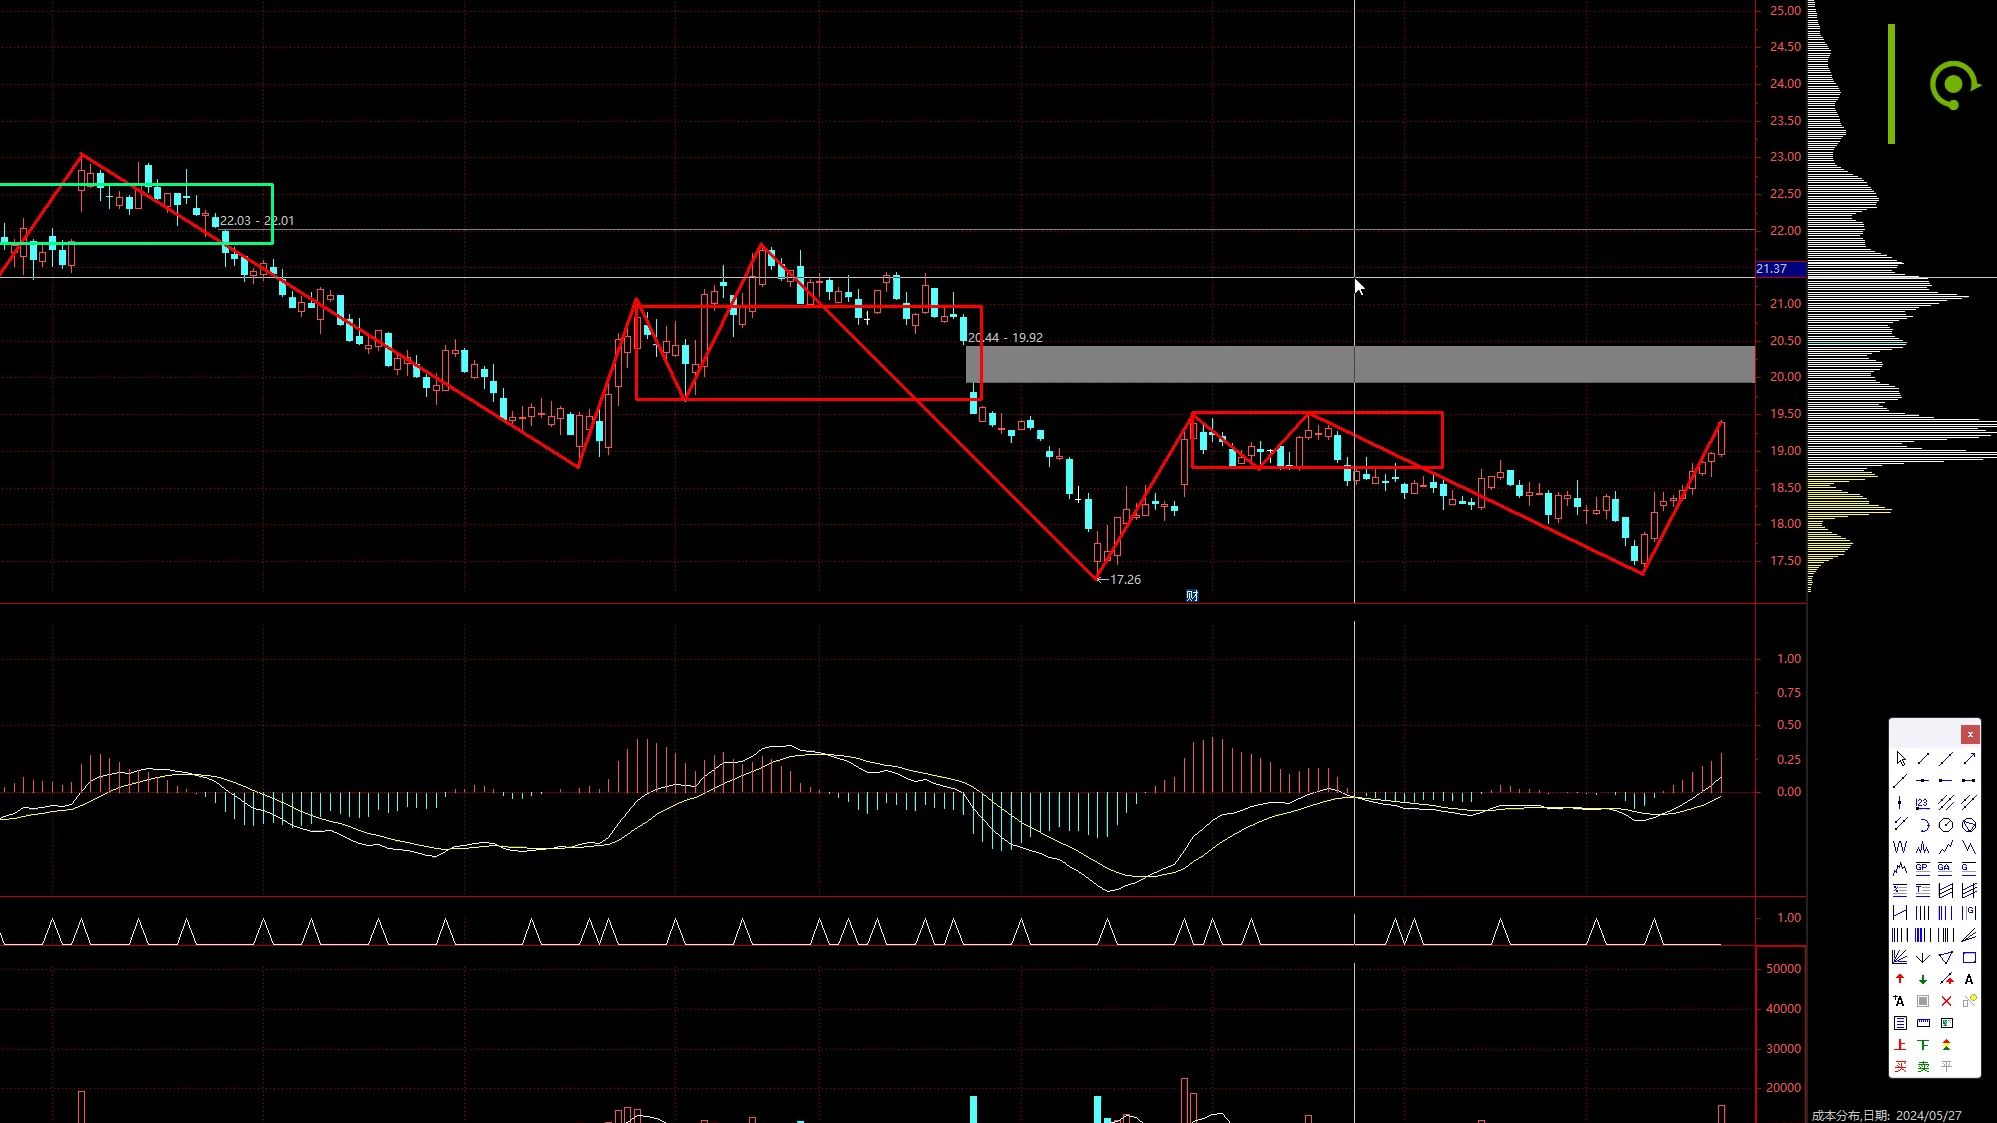Screen dimensions: 1997x1123
Task: Select the falling zigzag wave tool
Action: 1969,847
